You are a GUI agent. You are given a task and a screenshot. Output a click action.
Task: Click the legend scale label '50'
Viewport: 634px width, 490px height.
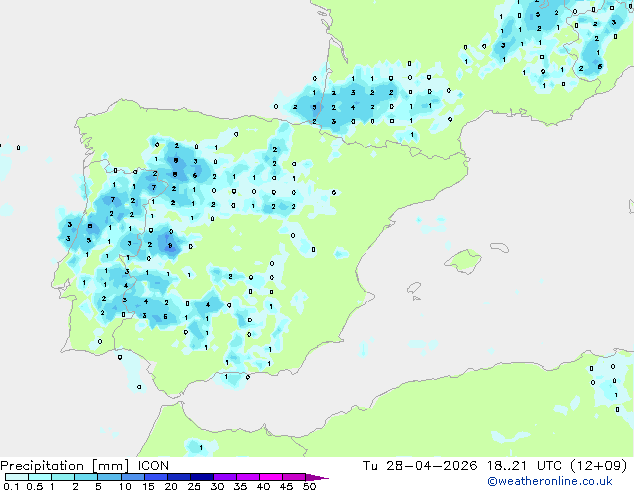point(309,486)
